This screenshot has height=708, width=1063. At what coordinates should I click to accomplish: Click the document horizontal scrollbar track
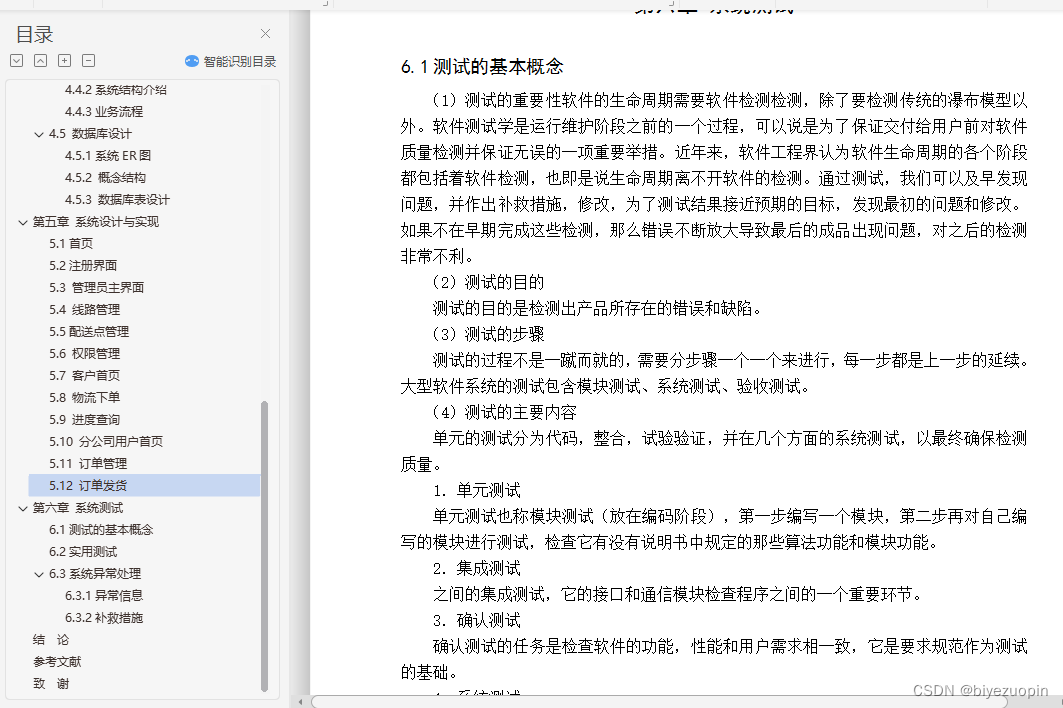pos(658,702)
